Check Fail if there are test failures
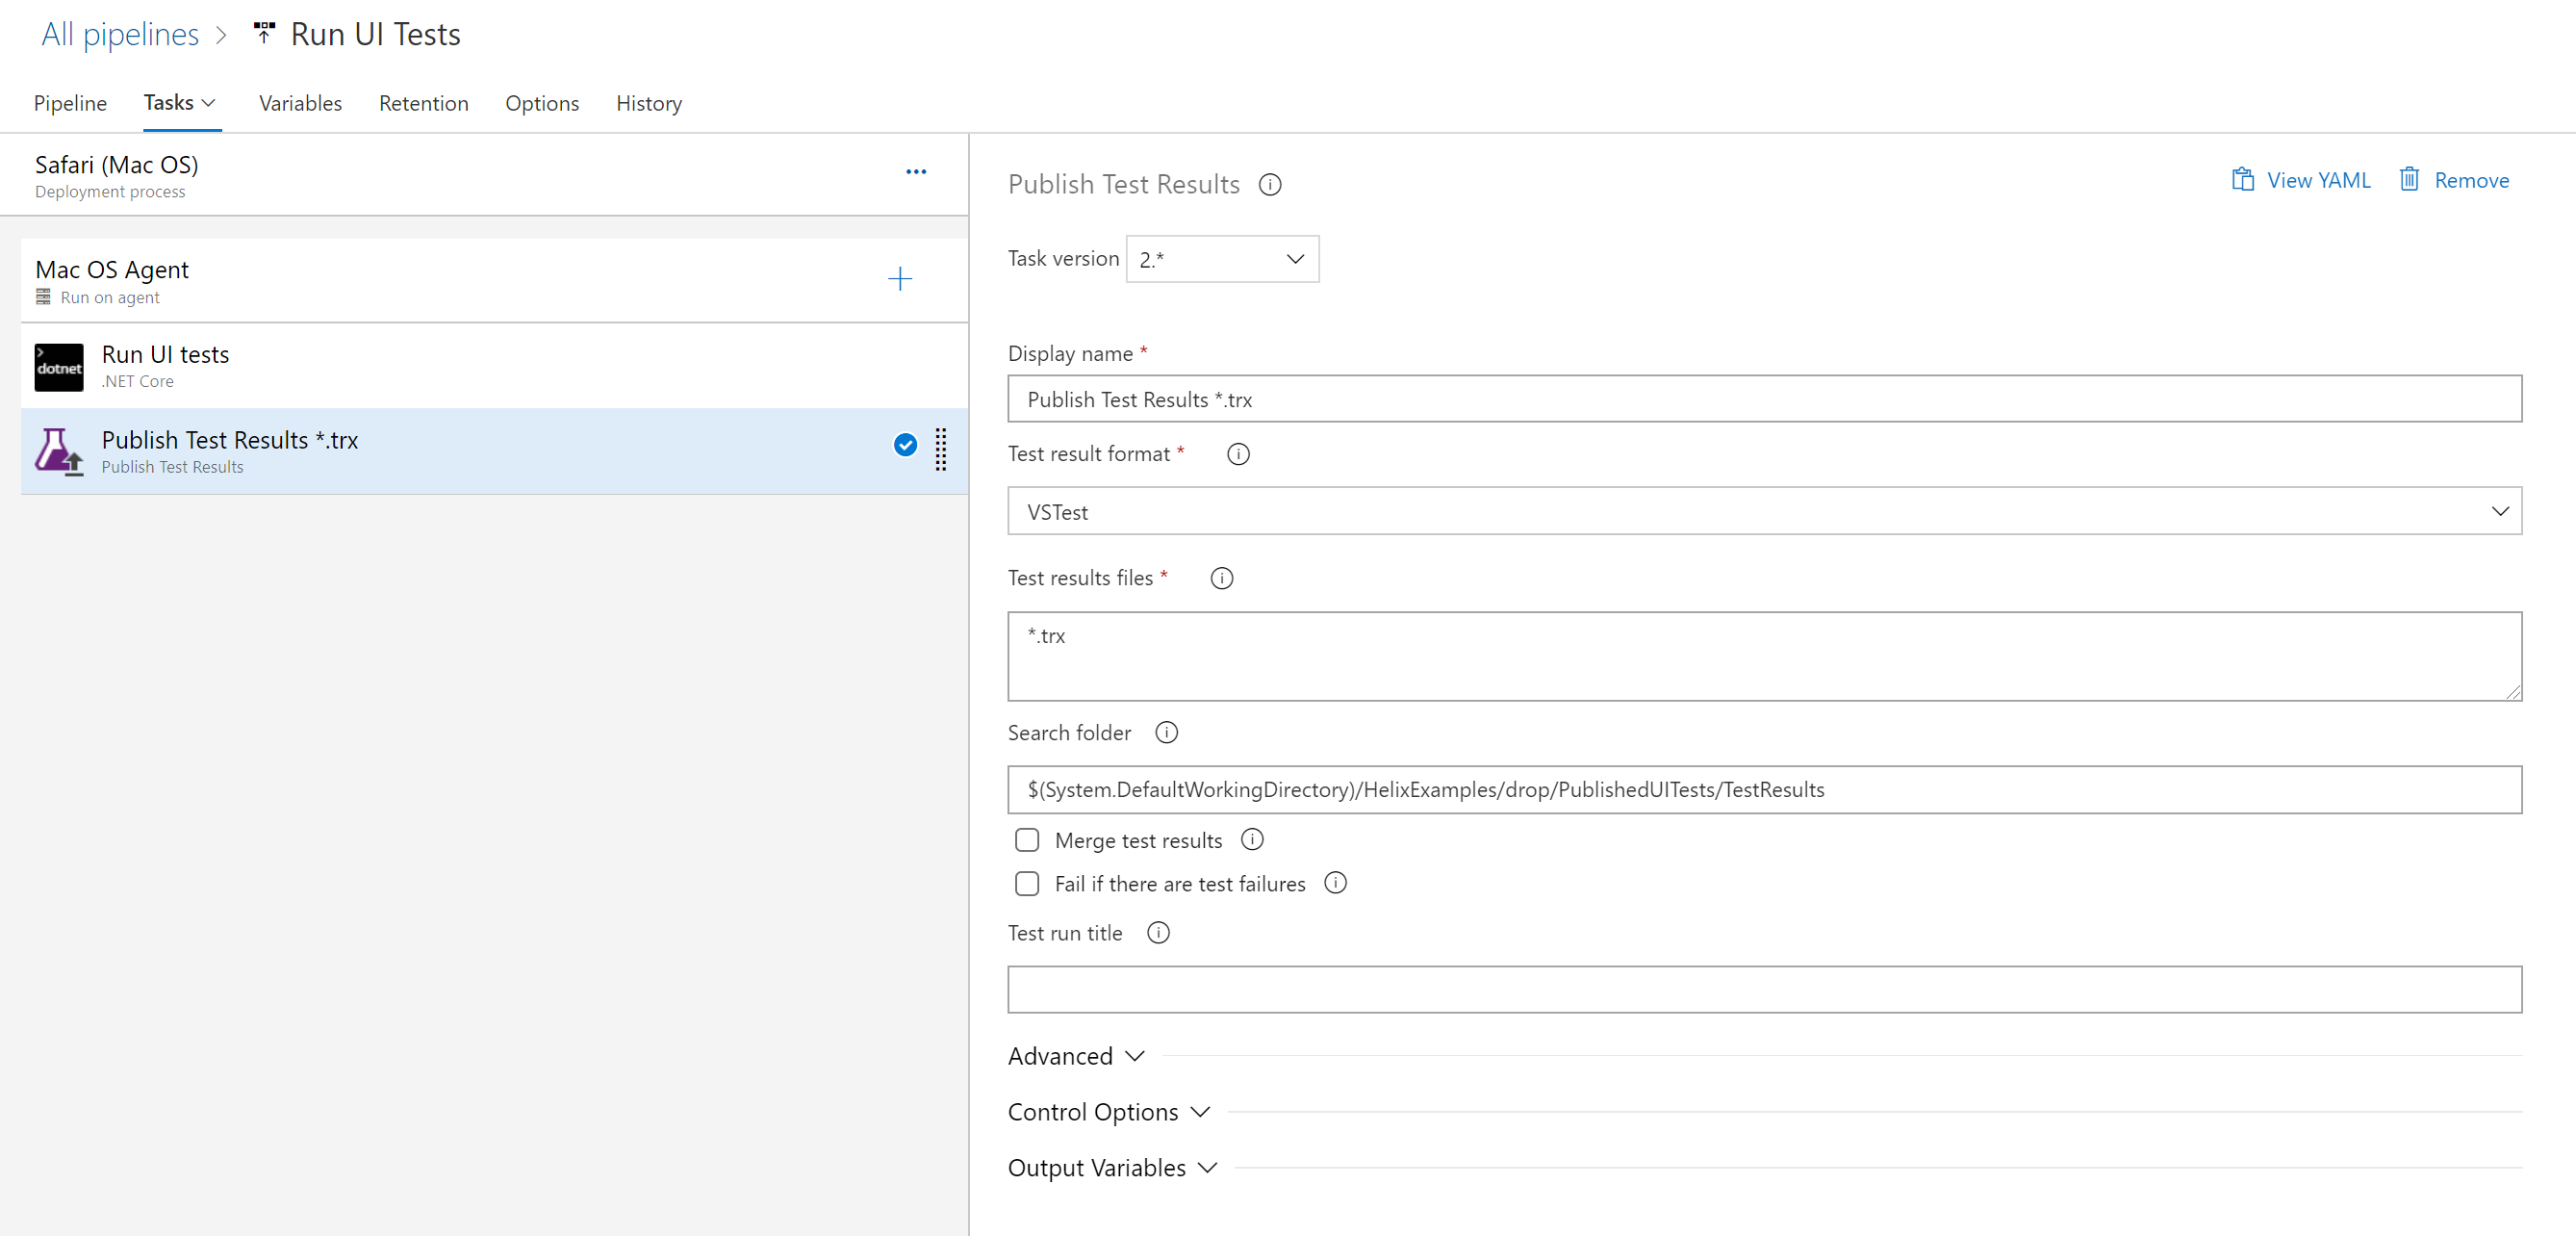Screen dimensions: 2576x1236 (x=1027, y=884)
